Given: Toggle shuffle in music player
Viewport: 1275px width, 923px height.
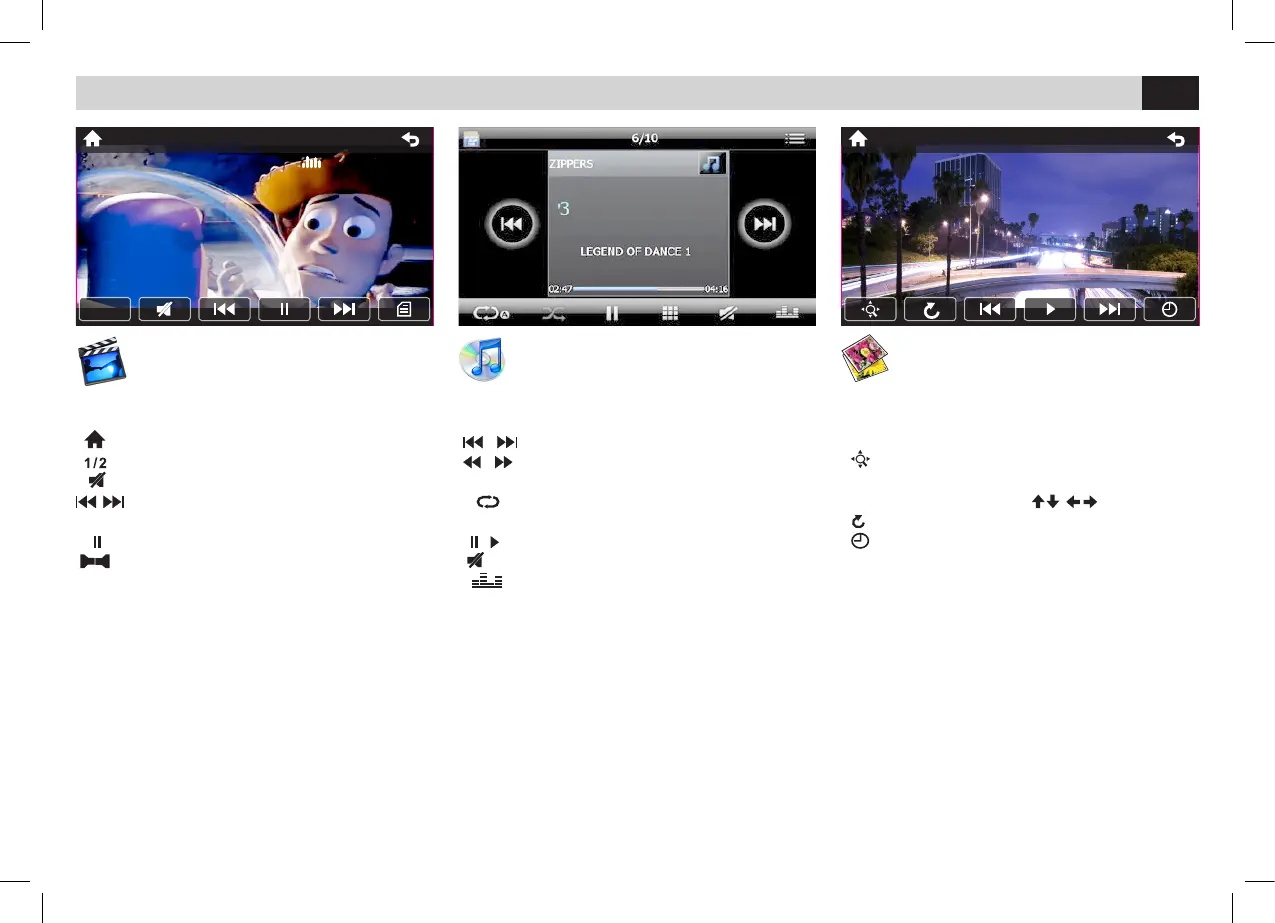Looking at the screenshot, I should pos(553,313).
